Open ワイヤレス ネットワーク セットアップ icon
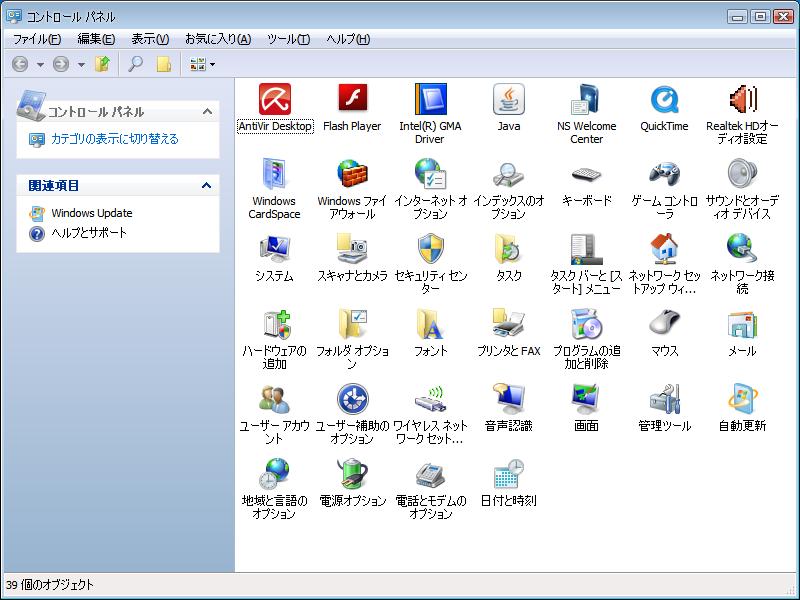Viewport: 800px width, 600px height. tap(430, 399)
